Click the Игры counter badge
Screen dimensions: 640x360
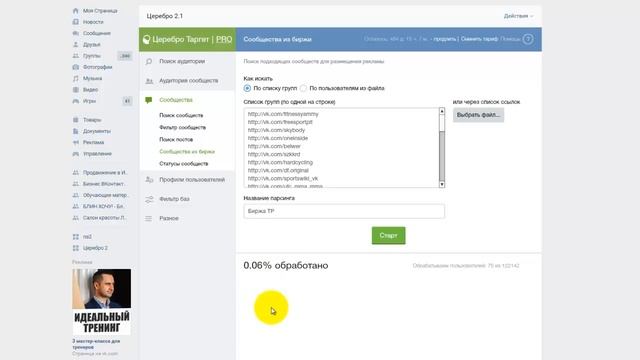[127, 101]
